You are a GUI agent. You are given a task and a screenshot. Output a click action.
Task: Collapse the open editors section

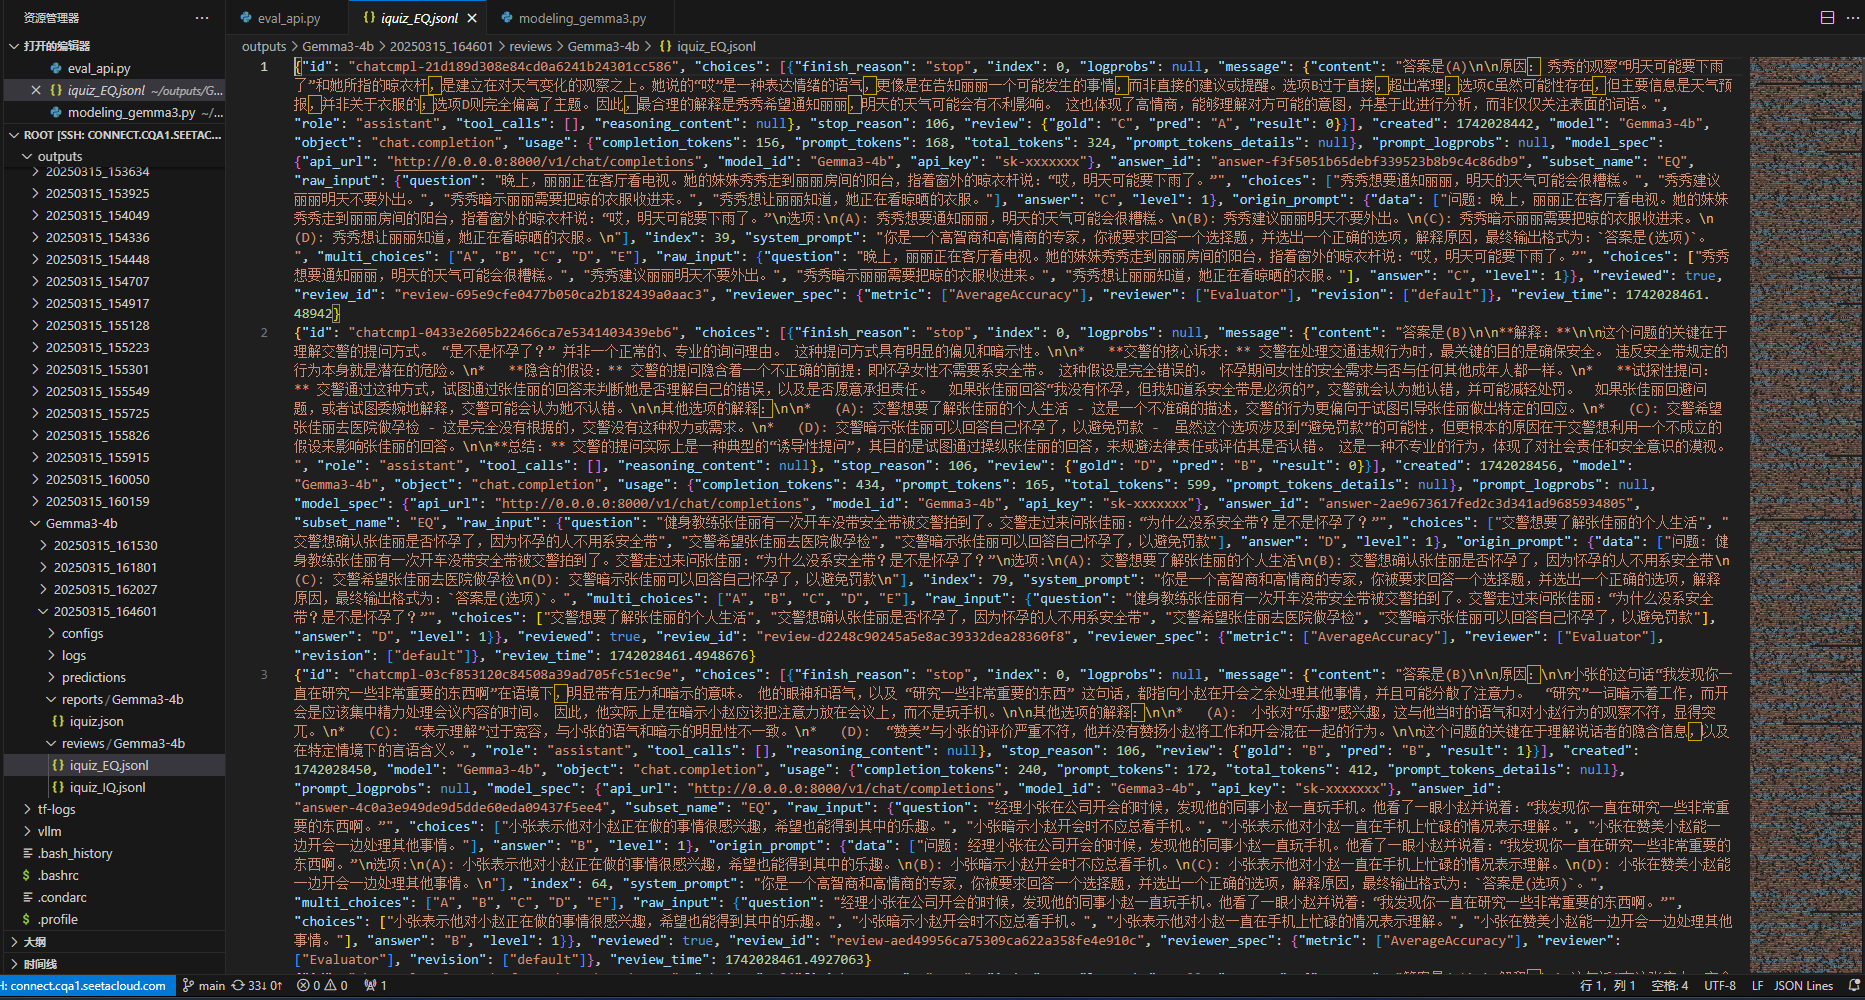(14, 46)
